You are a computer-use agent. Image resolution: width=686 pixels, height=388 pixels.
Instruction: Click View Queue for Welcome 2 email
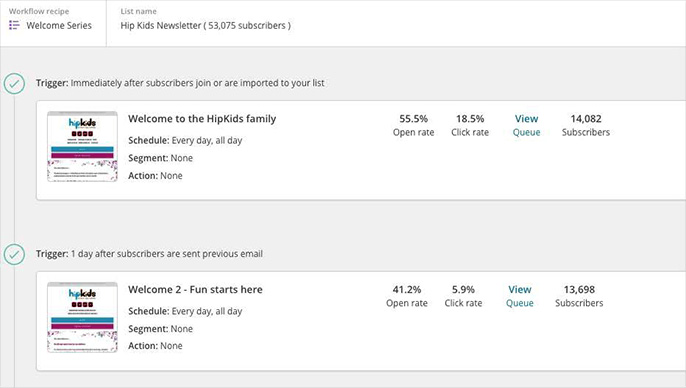tap(520, 296)
